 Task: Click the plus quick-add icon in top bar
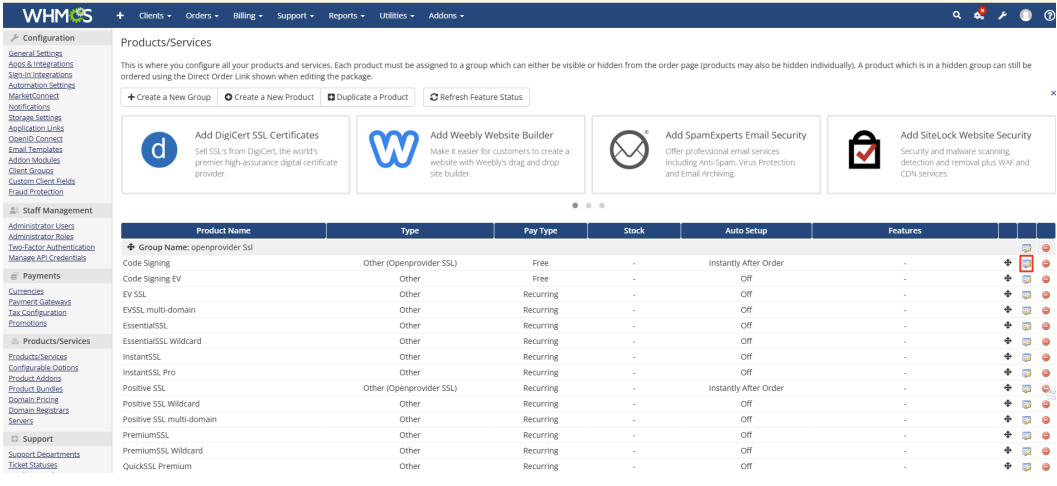click(120, 16)
